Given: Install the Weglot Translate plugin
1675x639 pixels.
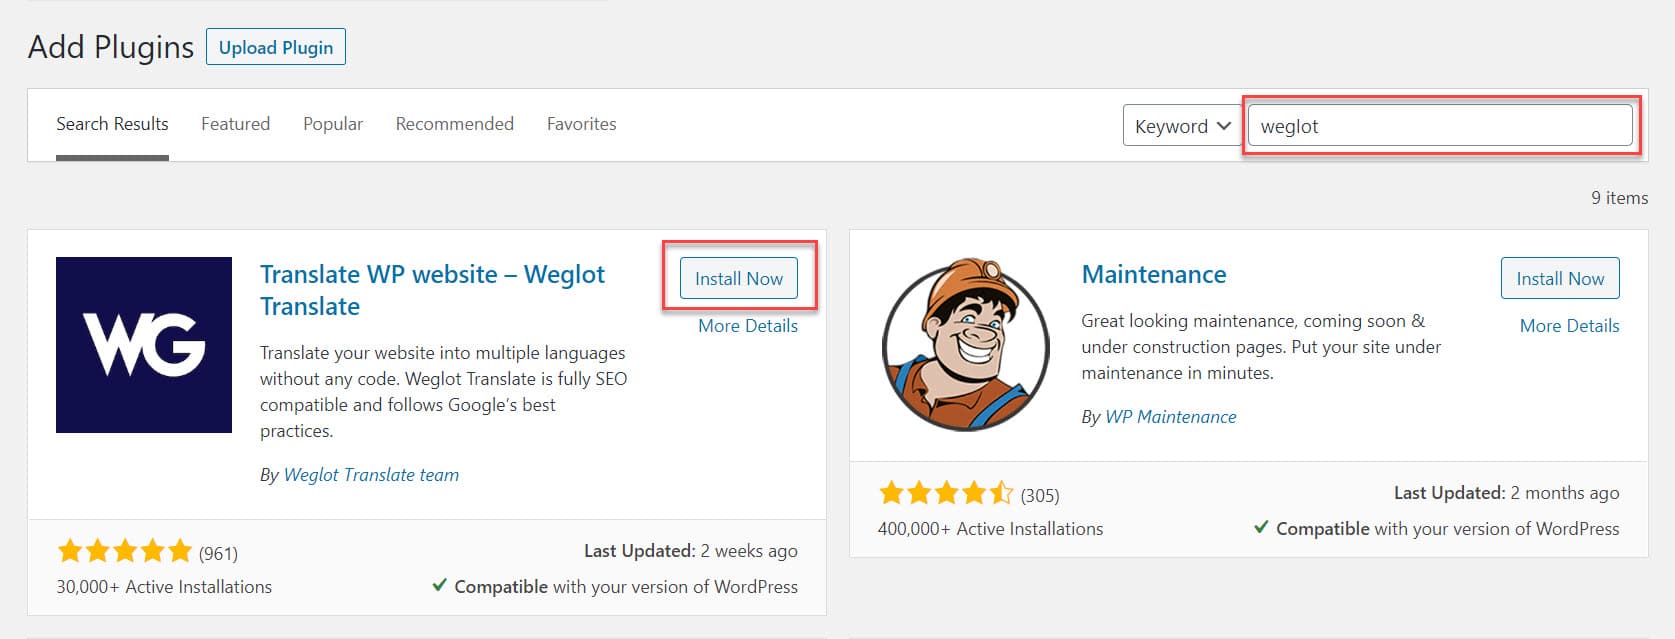Looking at the screenshot, I should (x=737, y=278).
